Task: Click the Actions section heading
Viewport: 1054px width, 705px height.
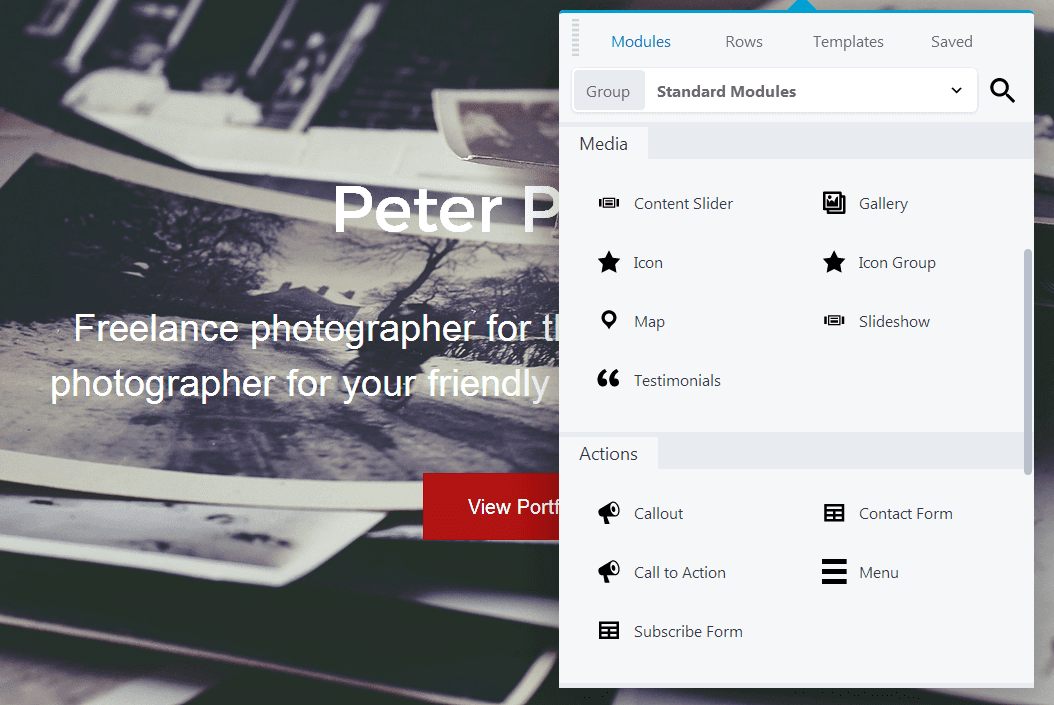Action: (608, 454)
